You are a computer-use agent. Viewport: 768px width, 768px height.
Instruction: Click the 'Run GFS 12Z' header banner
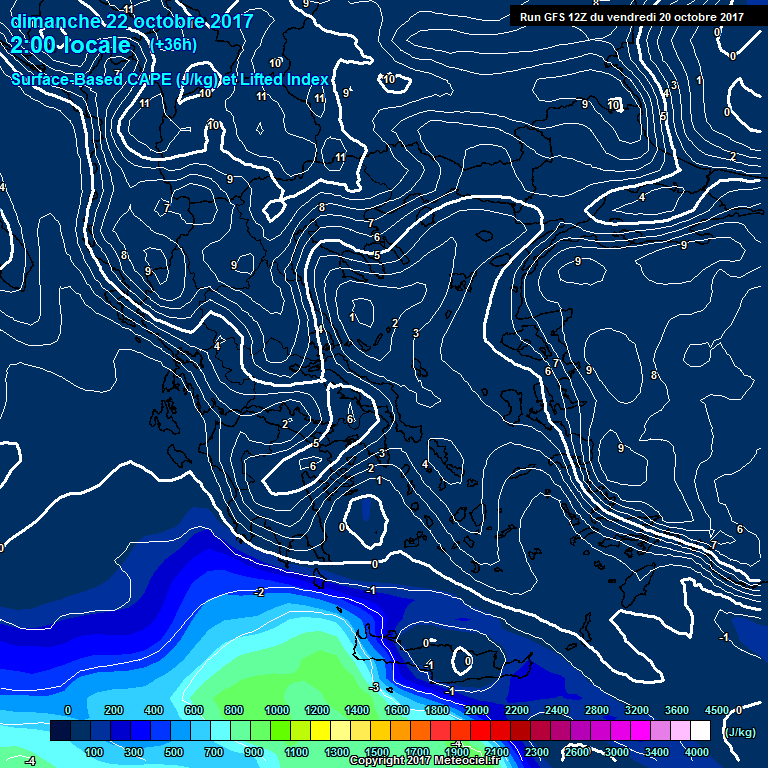[630, 16]
